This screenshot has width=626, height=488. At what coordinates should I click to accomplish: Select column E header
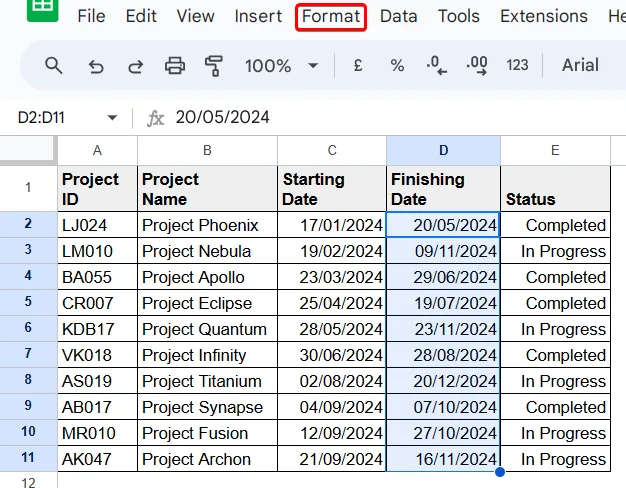[555, 151]
